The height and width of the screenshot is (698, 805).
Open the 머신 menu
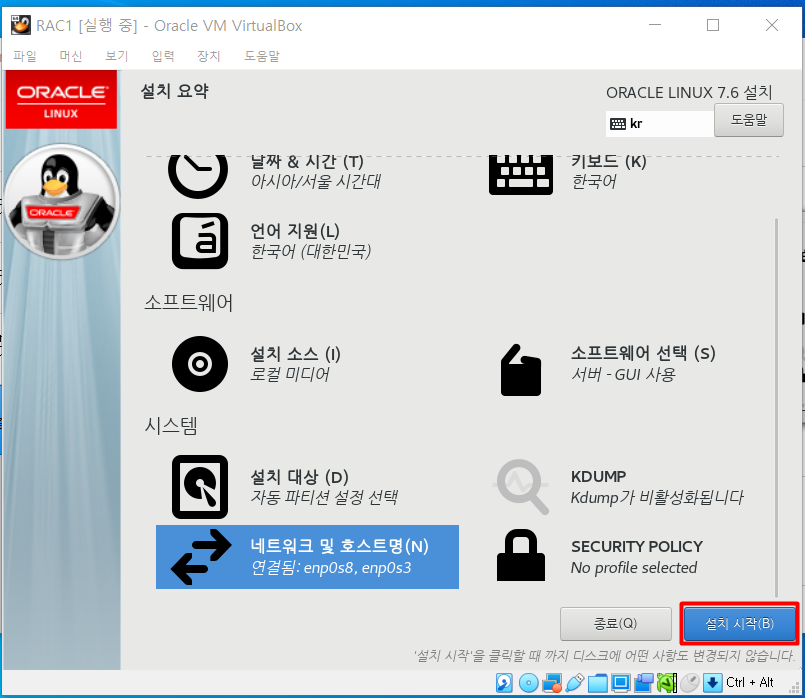(71, 55)
